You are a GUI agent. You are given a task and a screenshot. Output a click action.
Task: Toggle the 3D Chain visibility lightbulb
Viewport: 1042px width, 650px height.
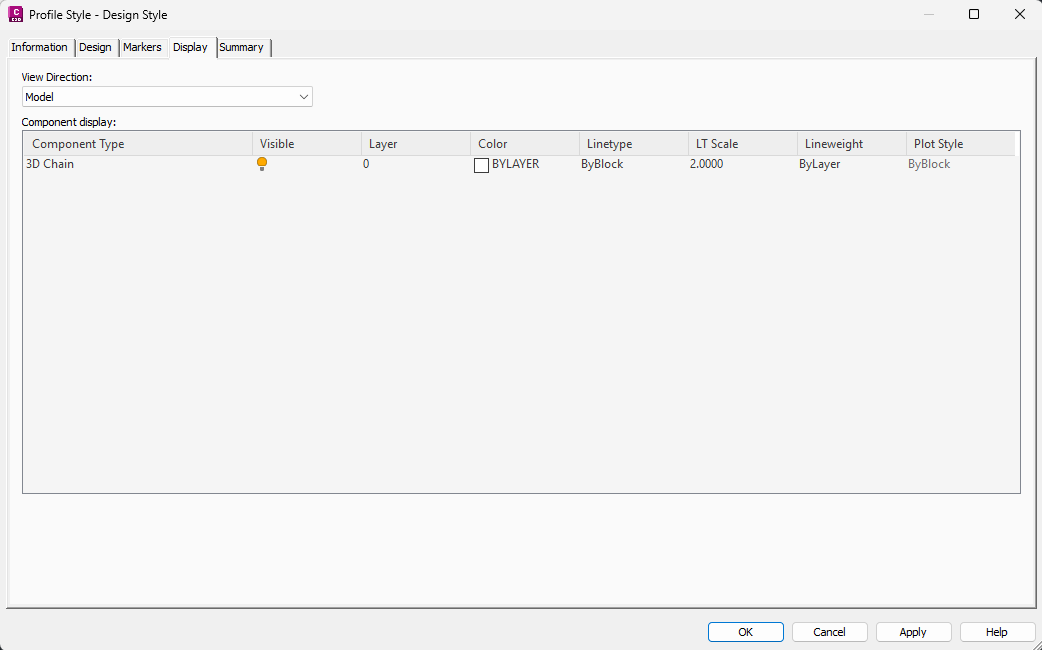point(261,163)
